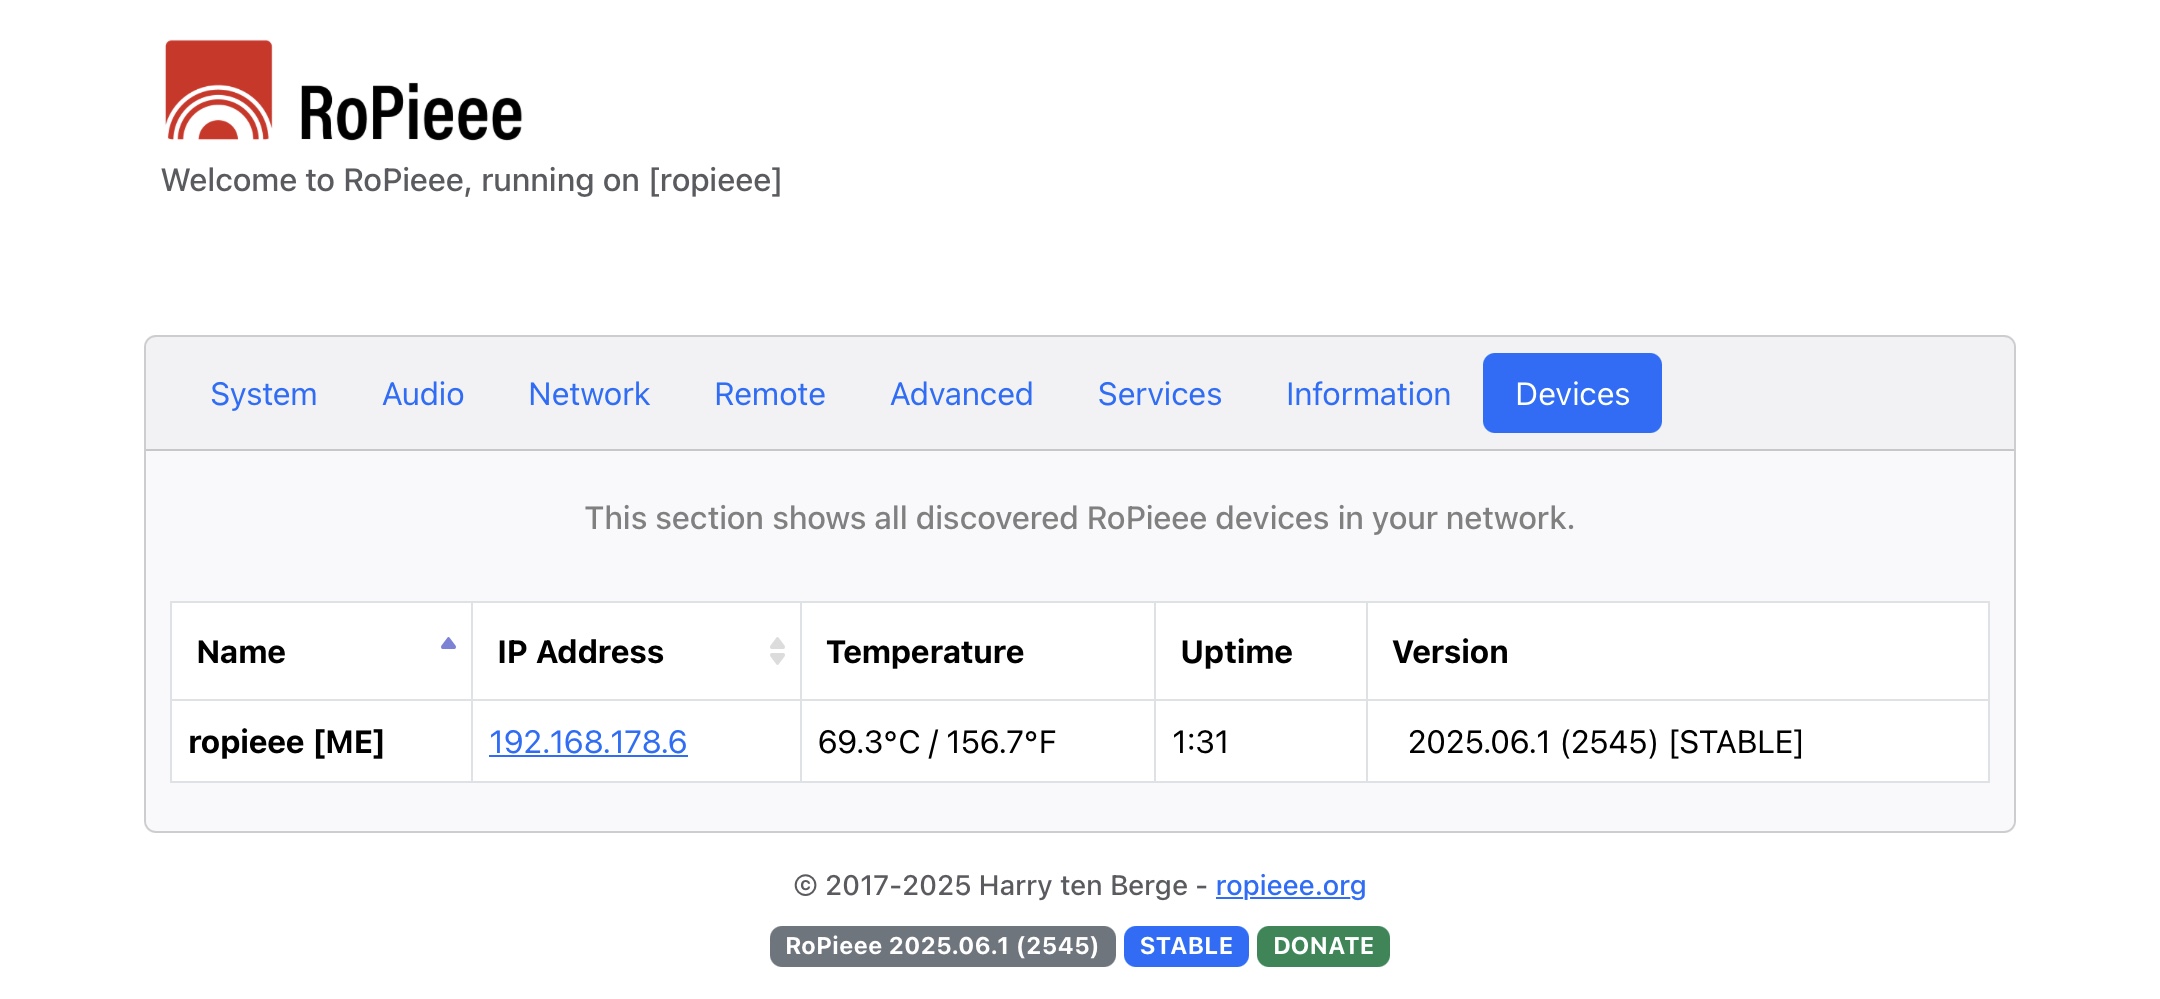Click the discovered devices description text

point(1080,518)
